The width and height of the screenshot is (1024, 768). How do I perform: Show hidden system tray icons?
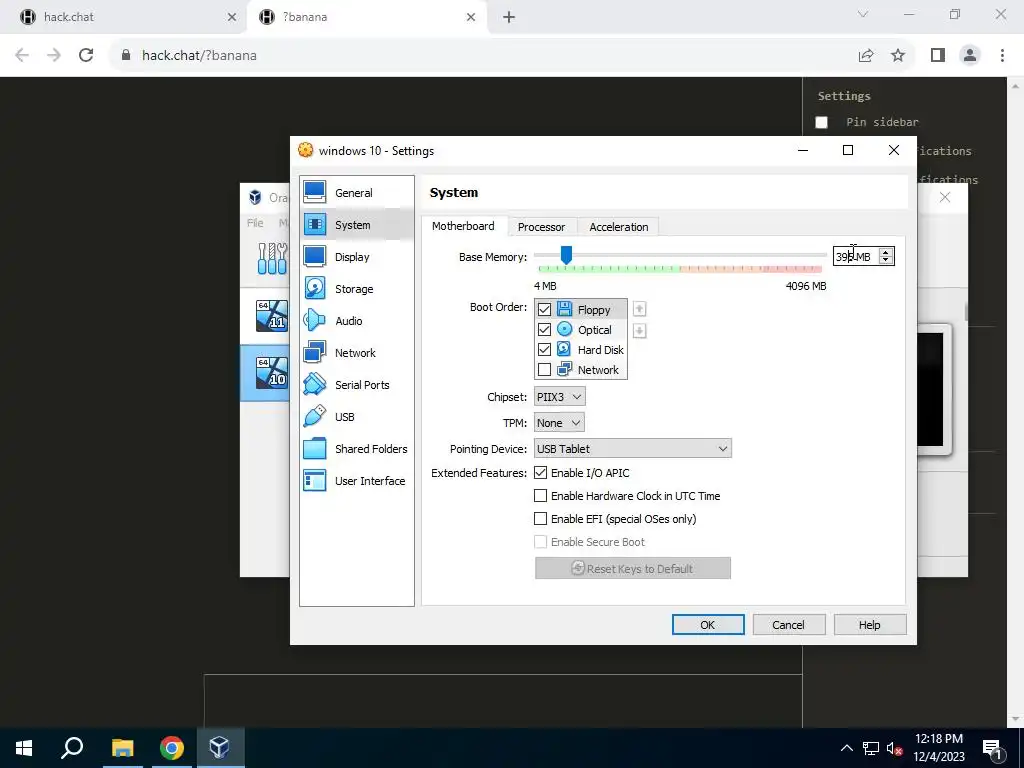point(846,748)
